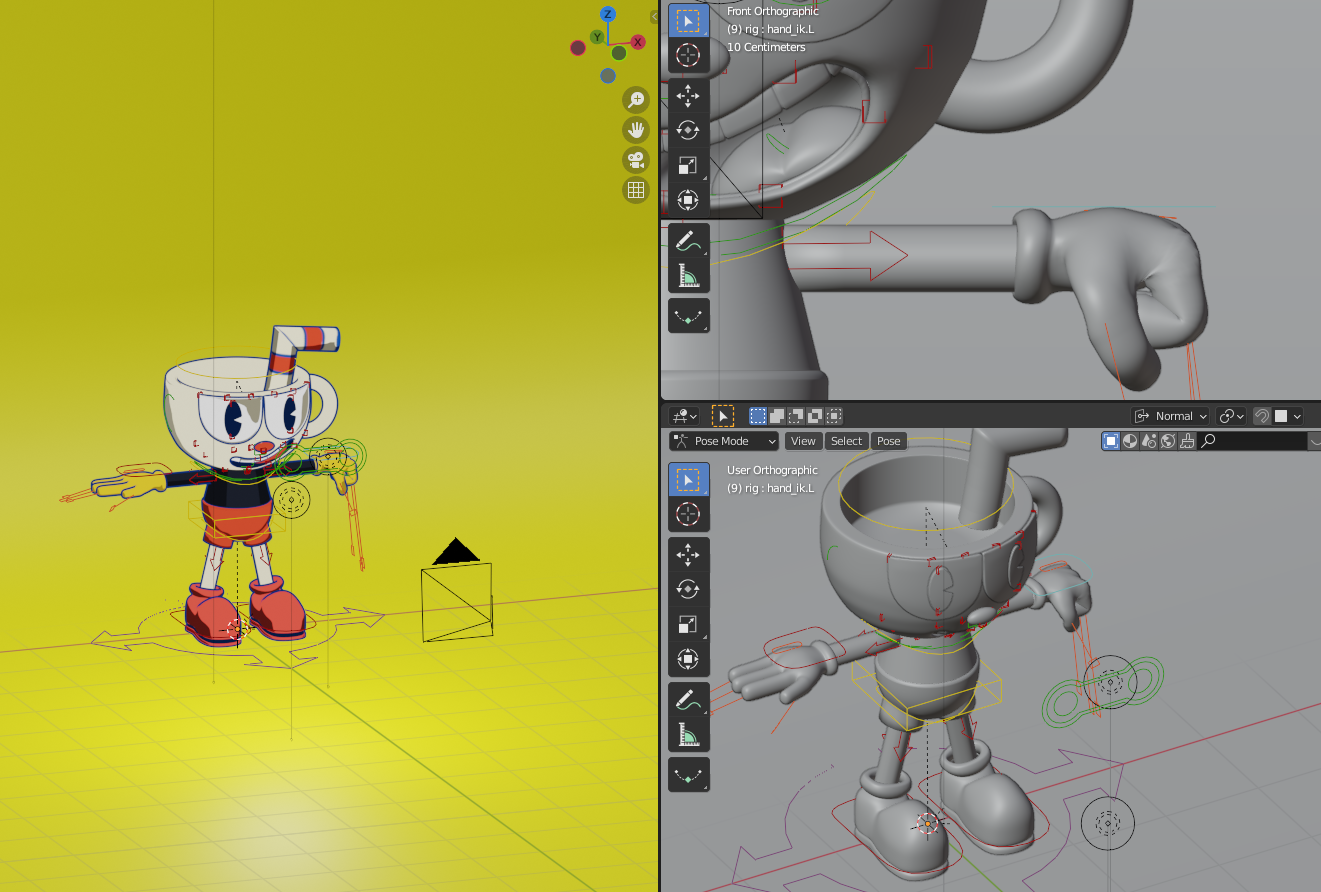Select Annotate pencil in User Orthographic toolbar
The height and width of the screenshot is (892, 1321).
point(688,699)
